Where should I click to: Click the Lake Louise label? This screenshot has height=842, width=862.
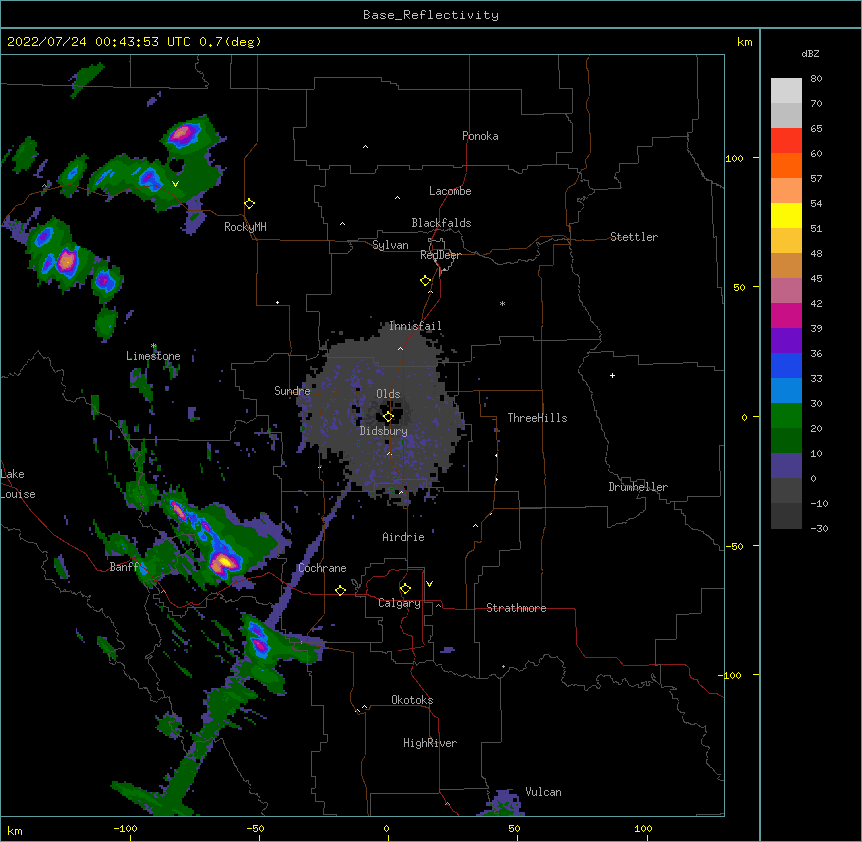(x=18, y=484)
